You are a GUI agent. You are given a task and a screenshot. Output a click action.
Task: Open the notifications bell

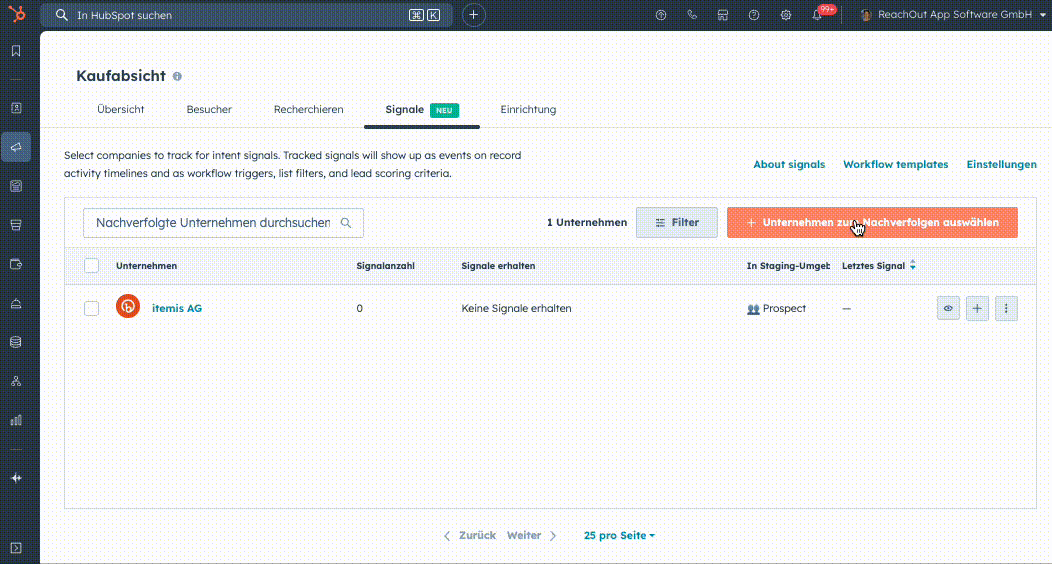817,15
